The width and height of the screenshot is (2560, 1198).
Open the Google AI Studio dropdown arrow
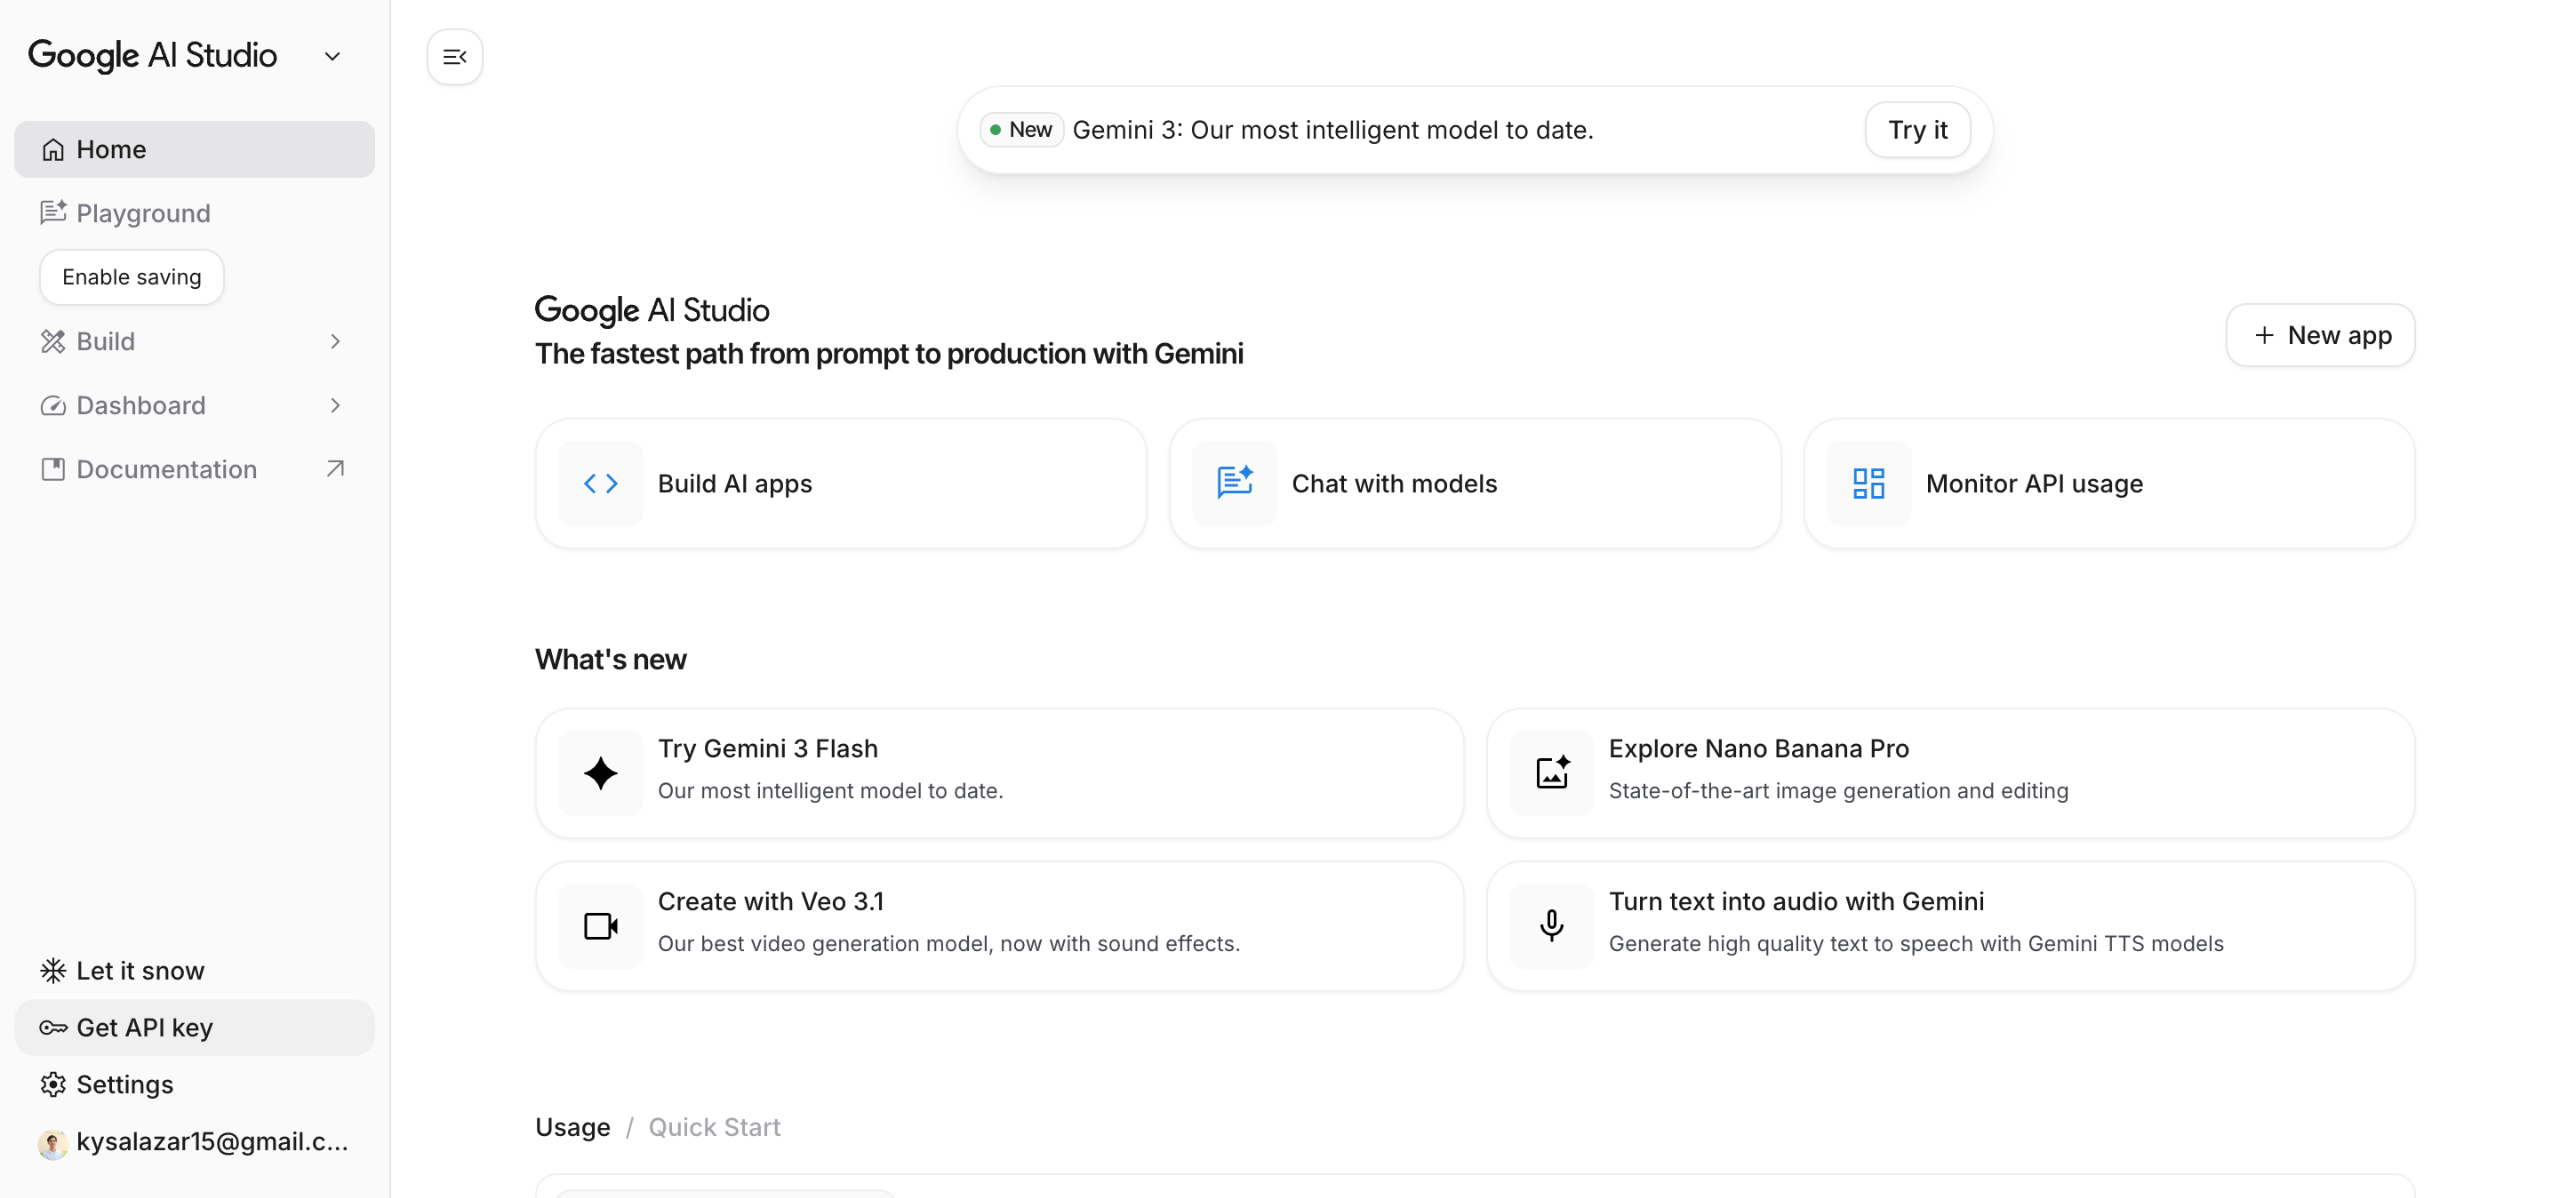click(332, 57)
